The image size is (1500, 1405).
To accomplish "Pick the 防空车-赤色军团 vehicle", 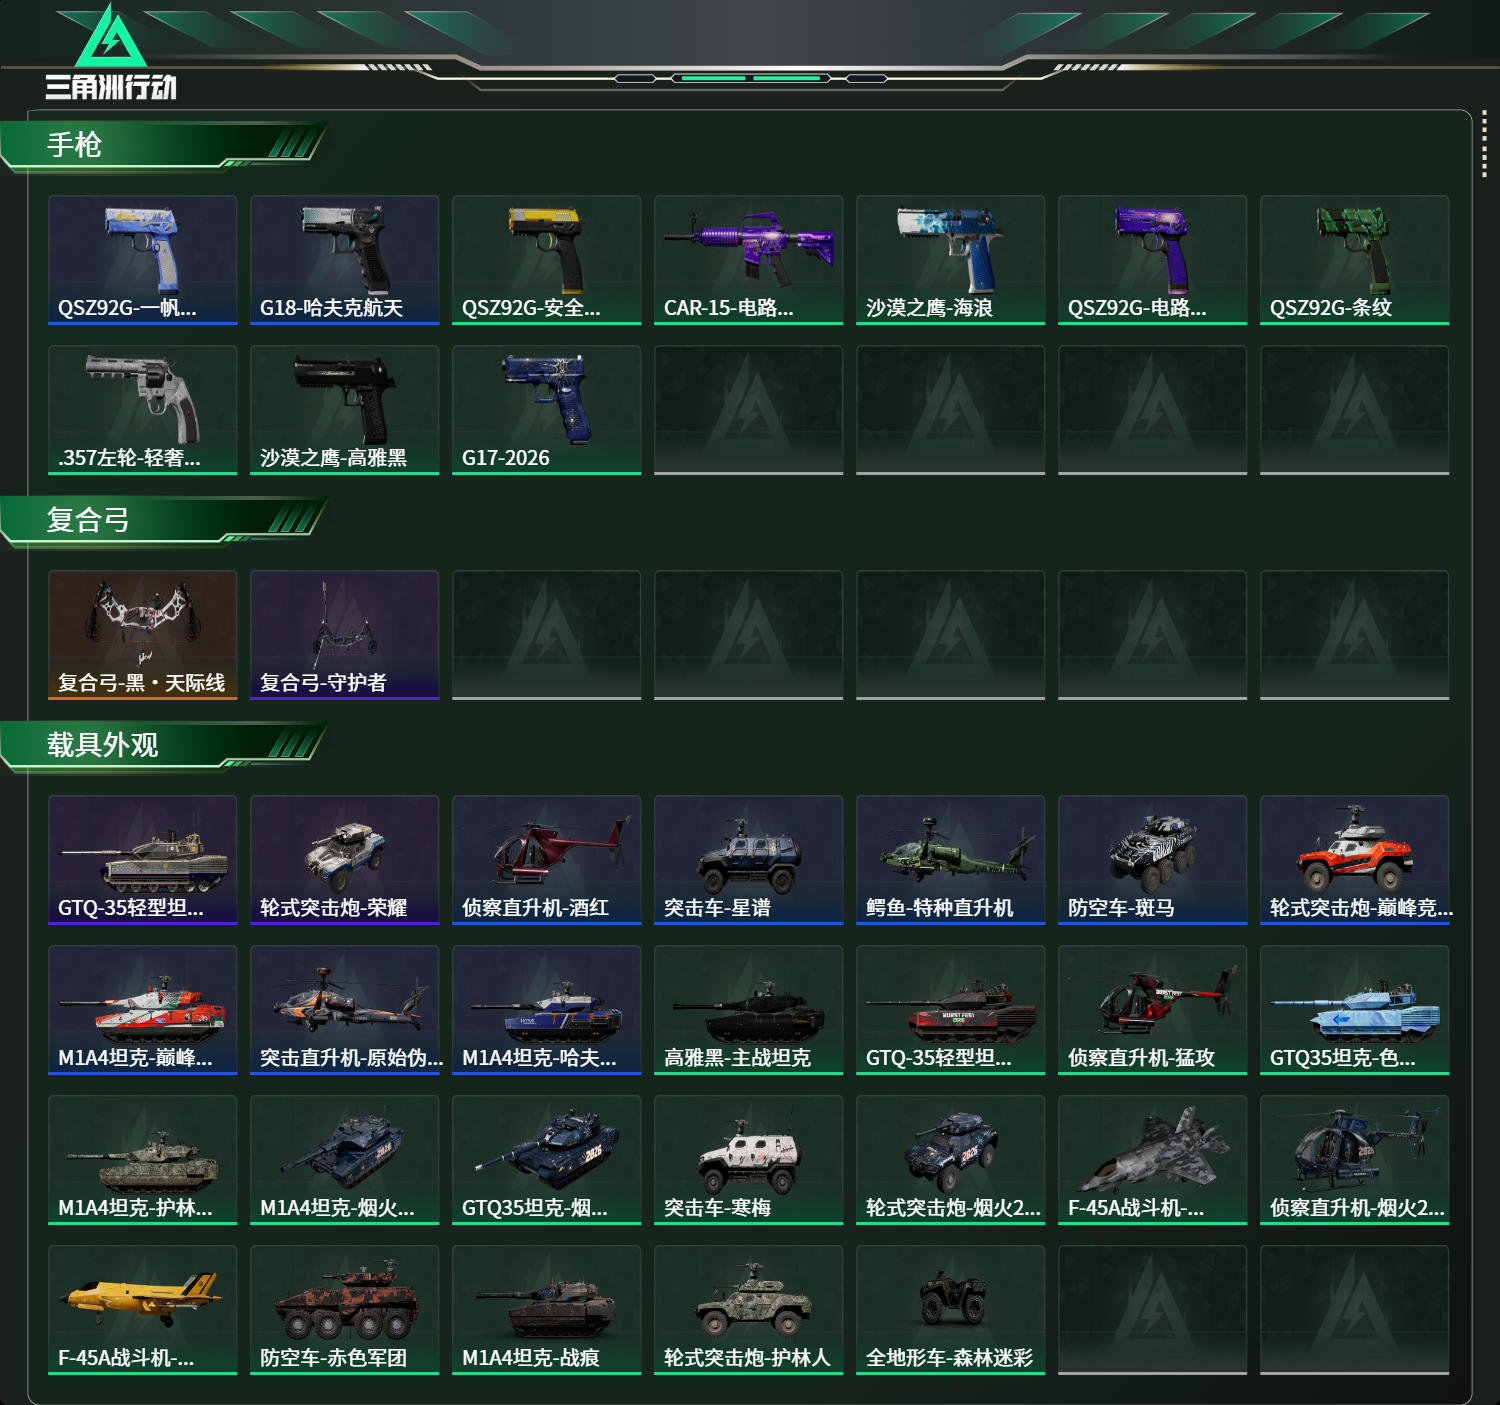I will [x=344, y=1310].
